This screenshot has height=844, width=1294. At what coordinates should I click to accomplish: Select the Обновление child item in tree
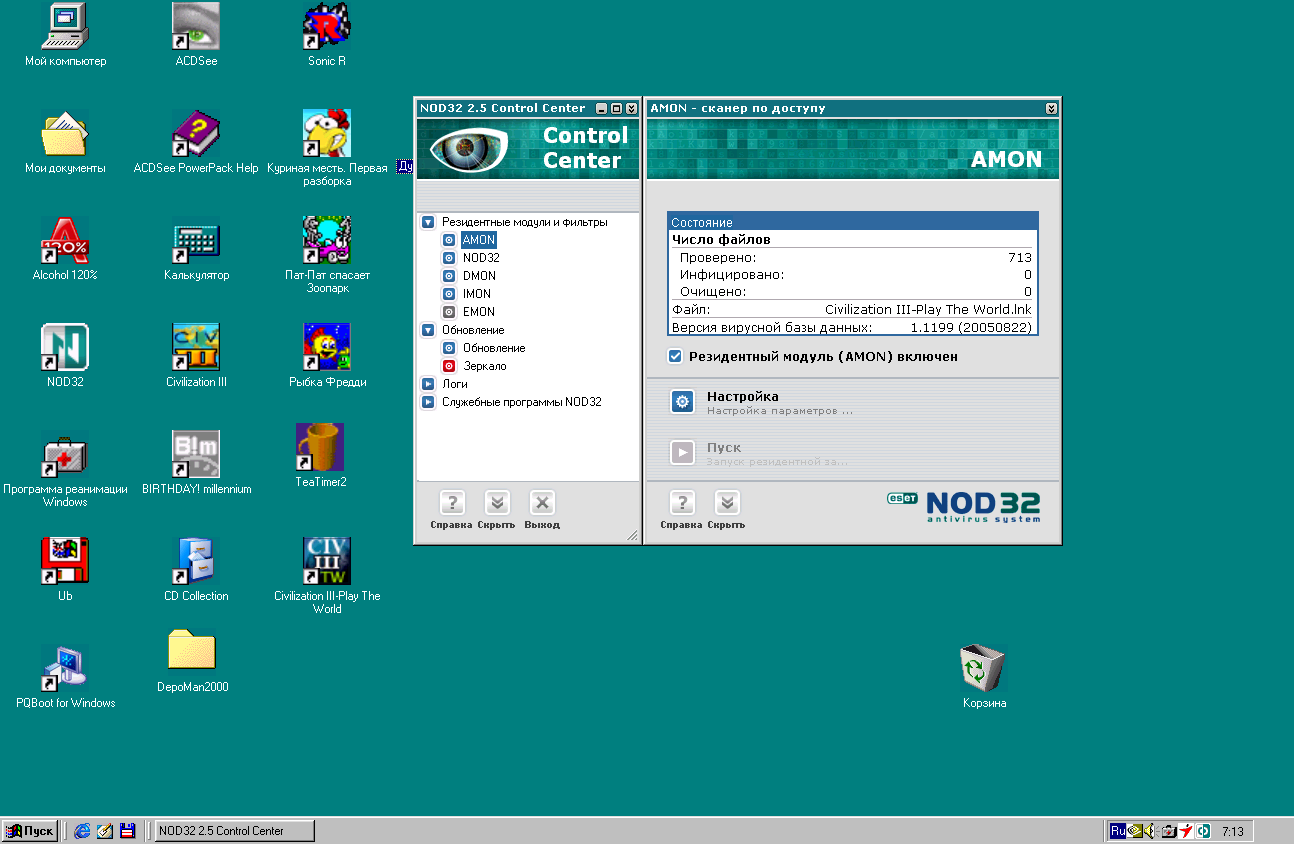tap(494, 348)
